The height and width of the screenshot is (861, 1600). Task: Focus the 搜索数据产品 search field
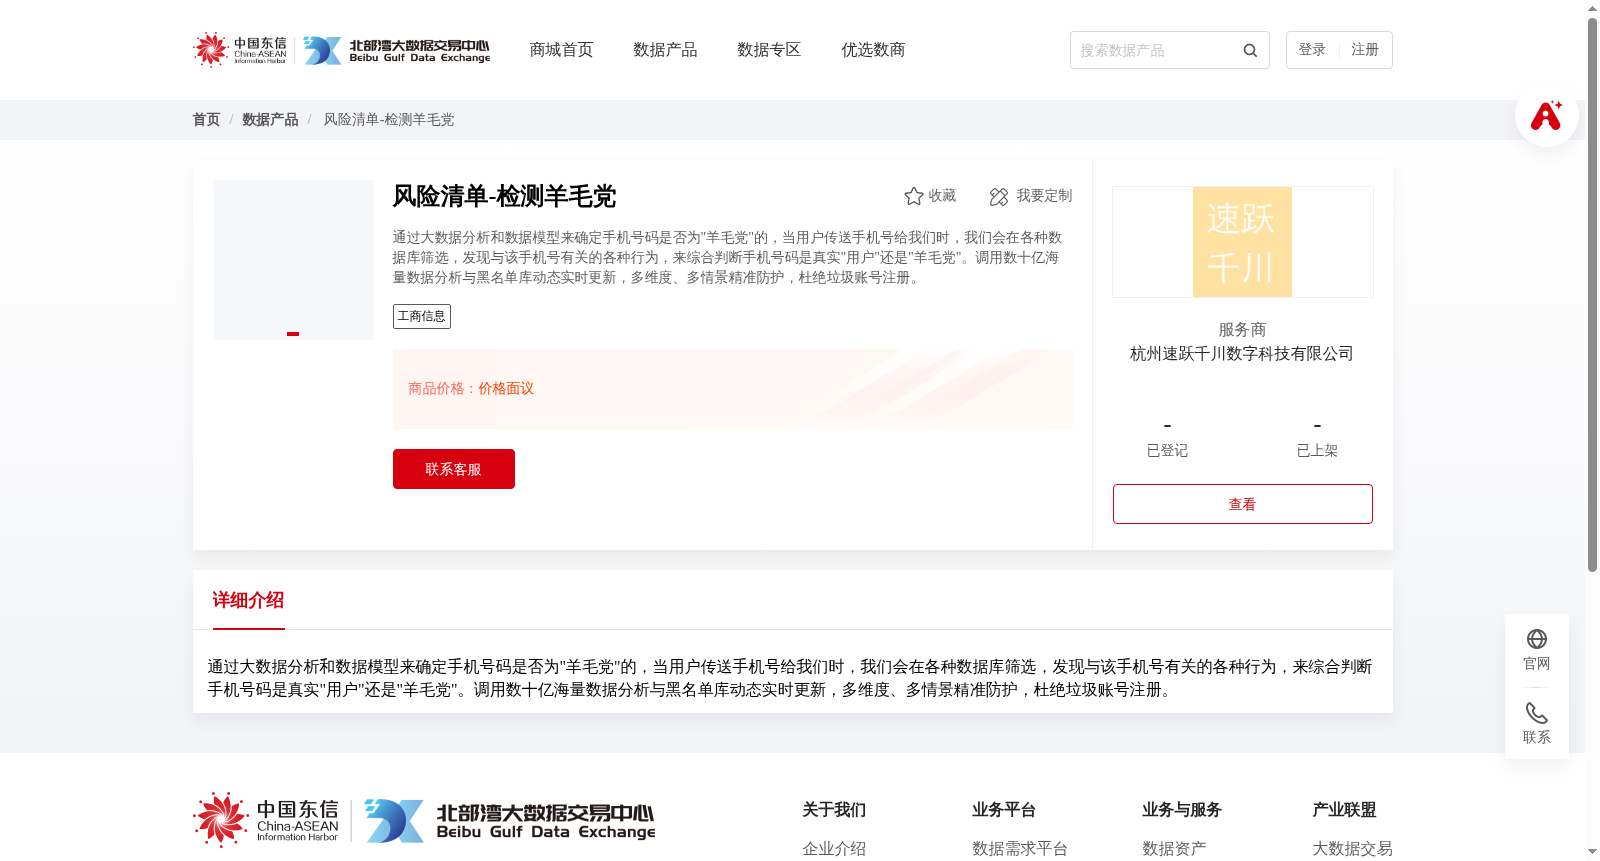pyautogui.click(x=1155, y=50)
